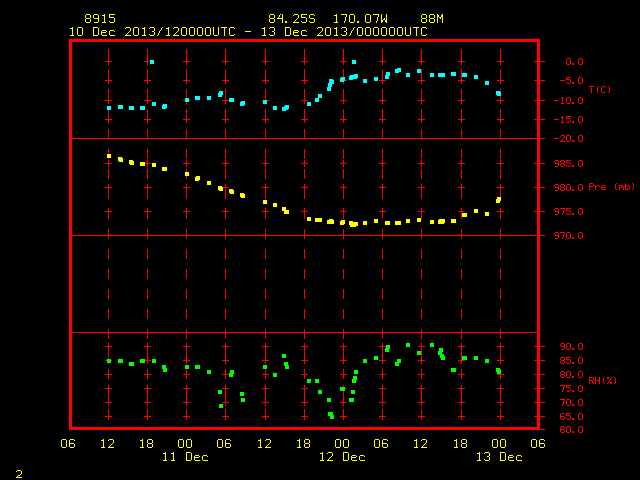Click the lowest green humidity point near 65%
The image size is (640, 480).
(x=331, y=416)
